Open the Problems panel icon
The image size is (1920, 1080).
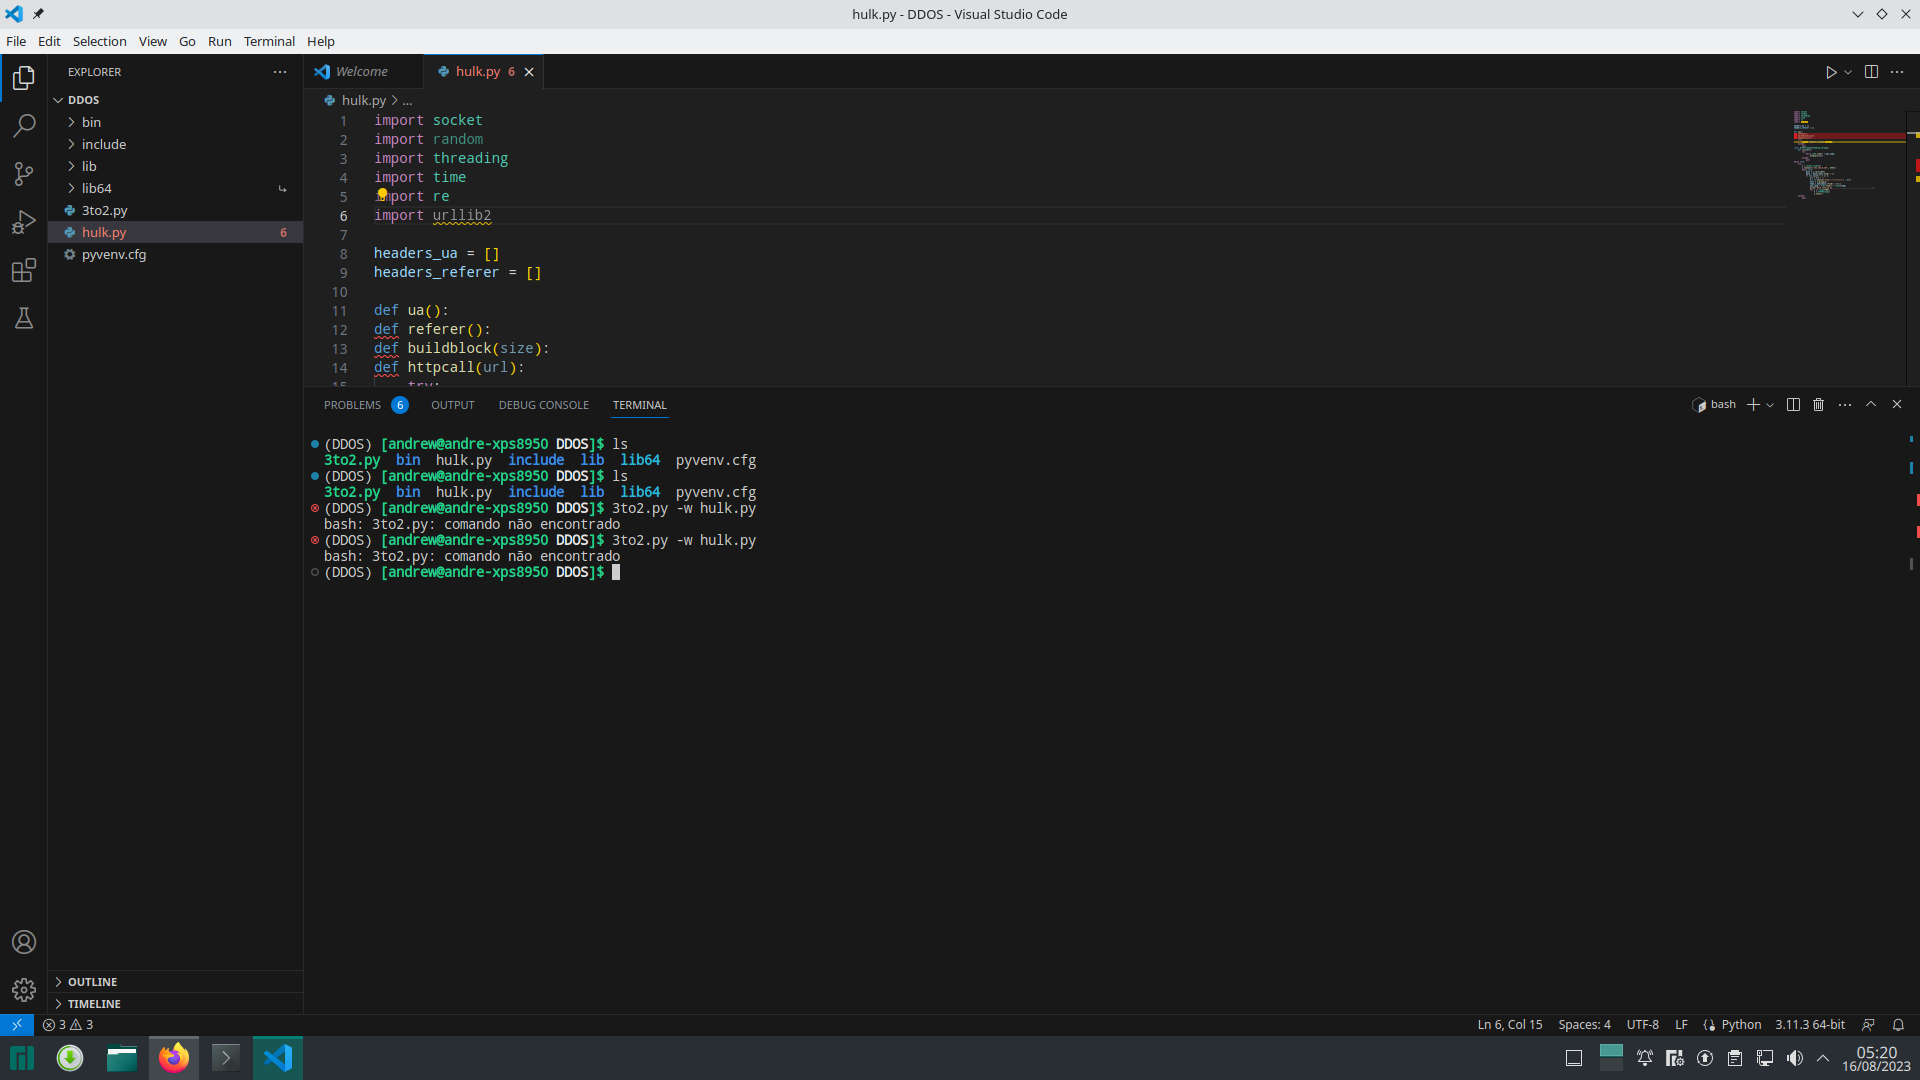[x=352, y=405]
